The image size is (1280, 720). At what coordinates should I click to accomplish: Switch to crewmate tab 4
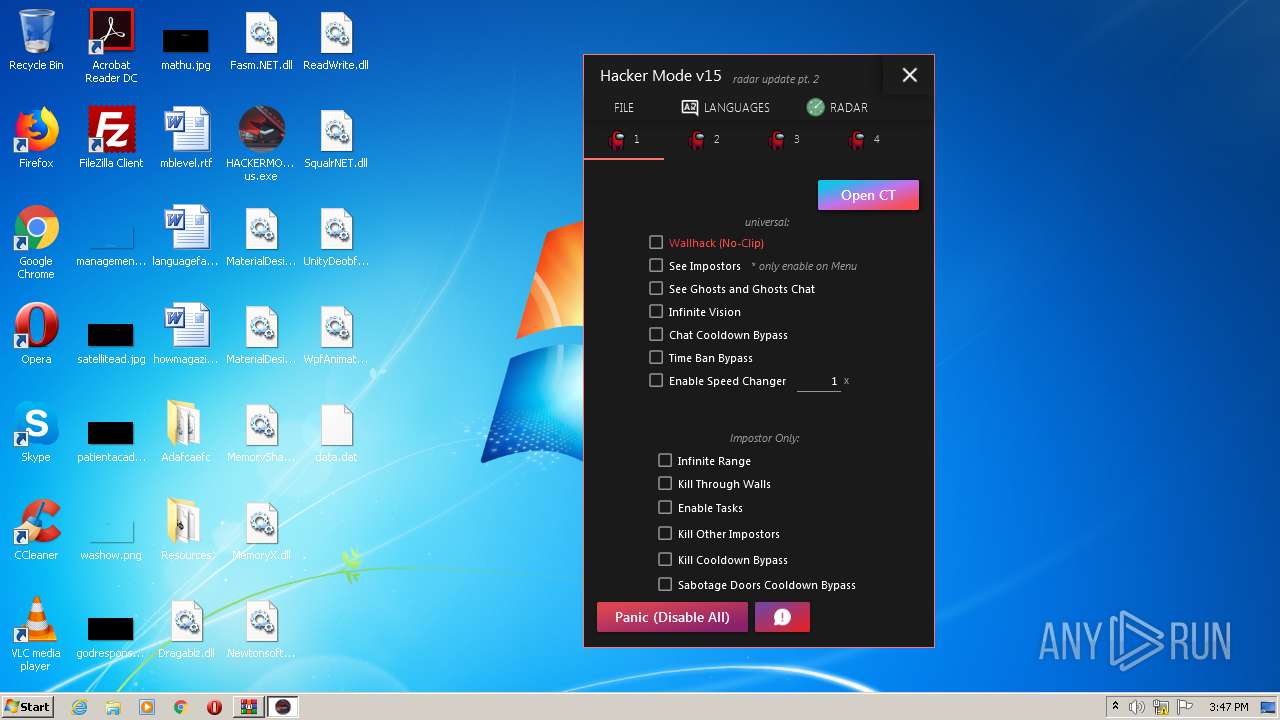pyautogui.click(x=864, y=140)
